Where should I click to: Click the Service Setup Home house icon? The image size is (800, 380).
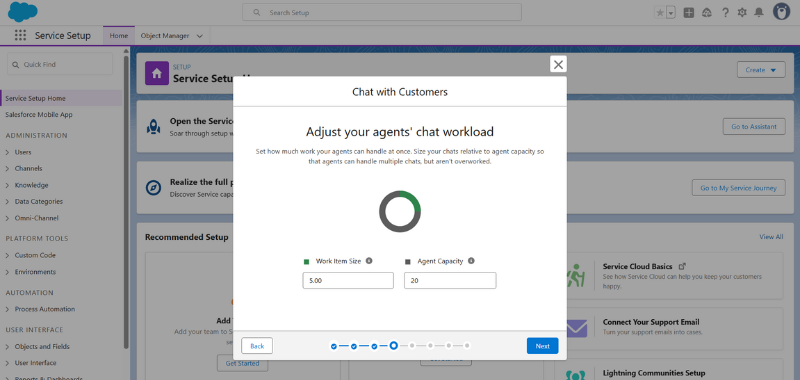tap(157, 73)
